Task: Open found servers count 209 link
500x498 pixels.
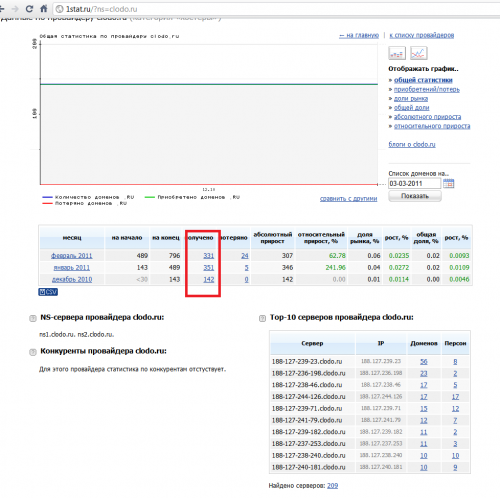Action: 332,486
